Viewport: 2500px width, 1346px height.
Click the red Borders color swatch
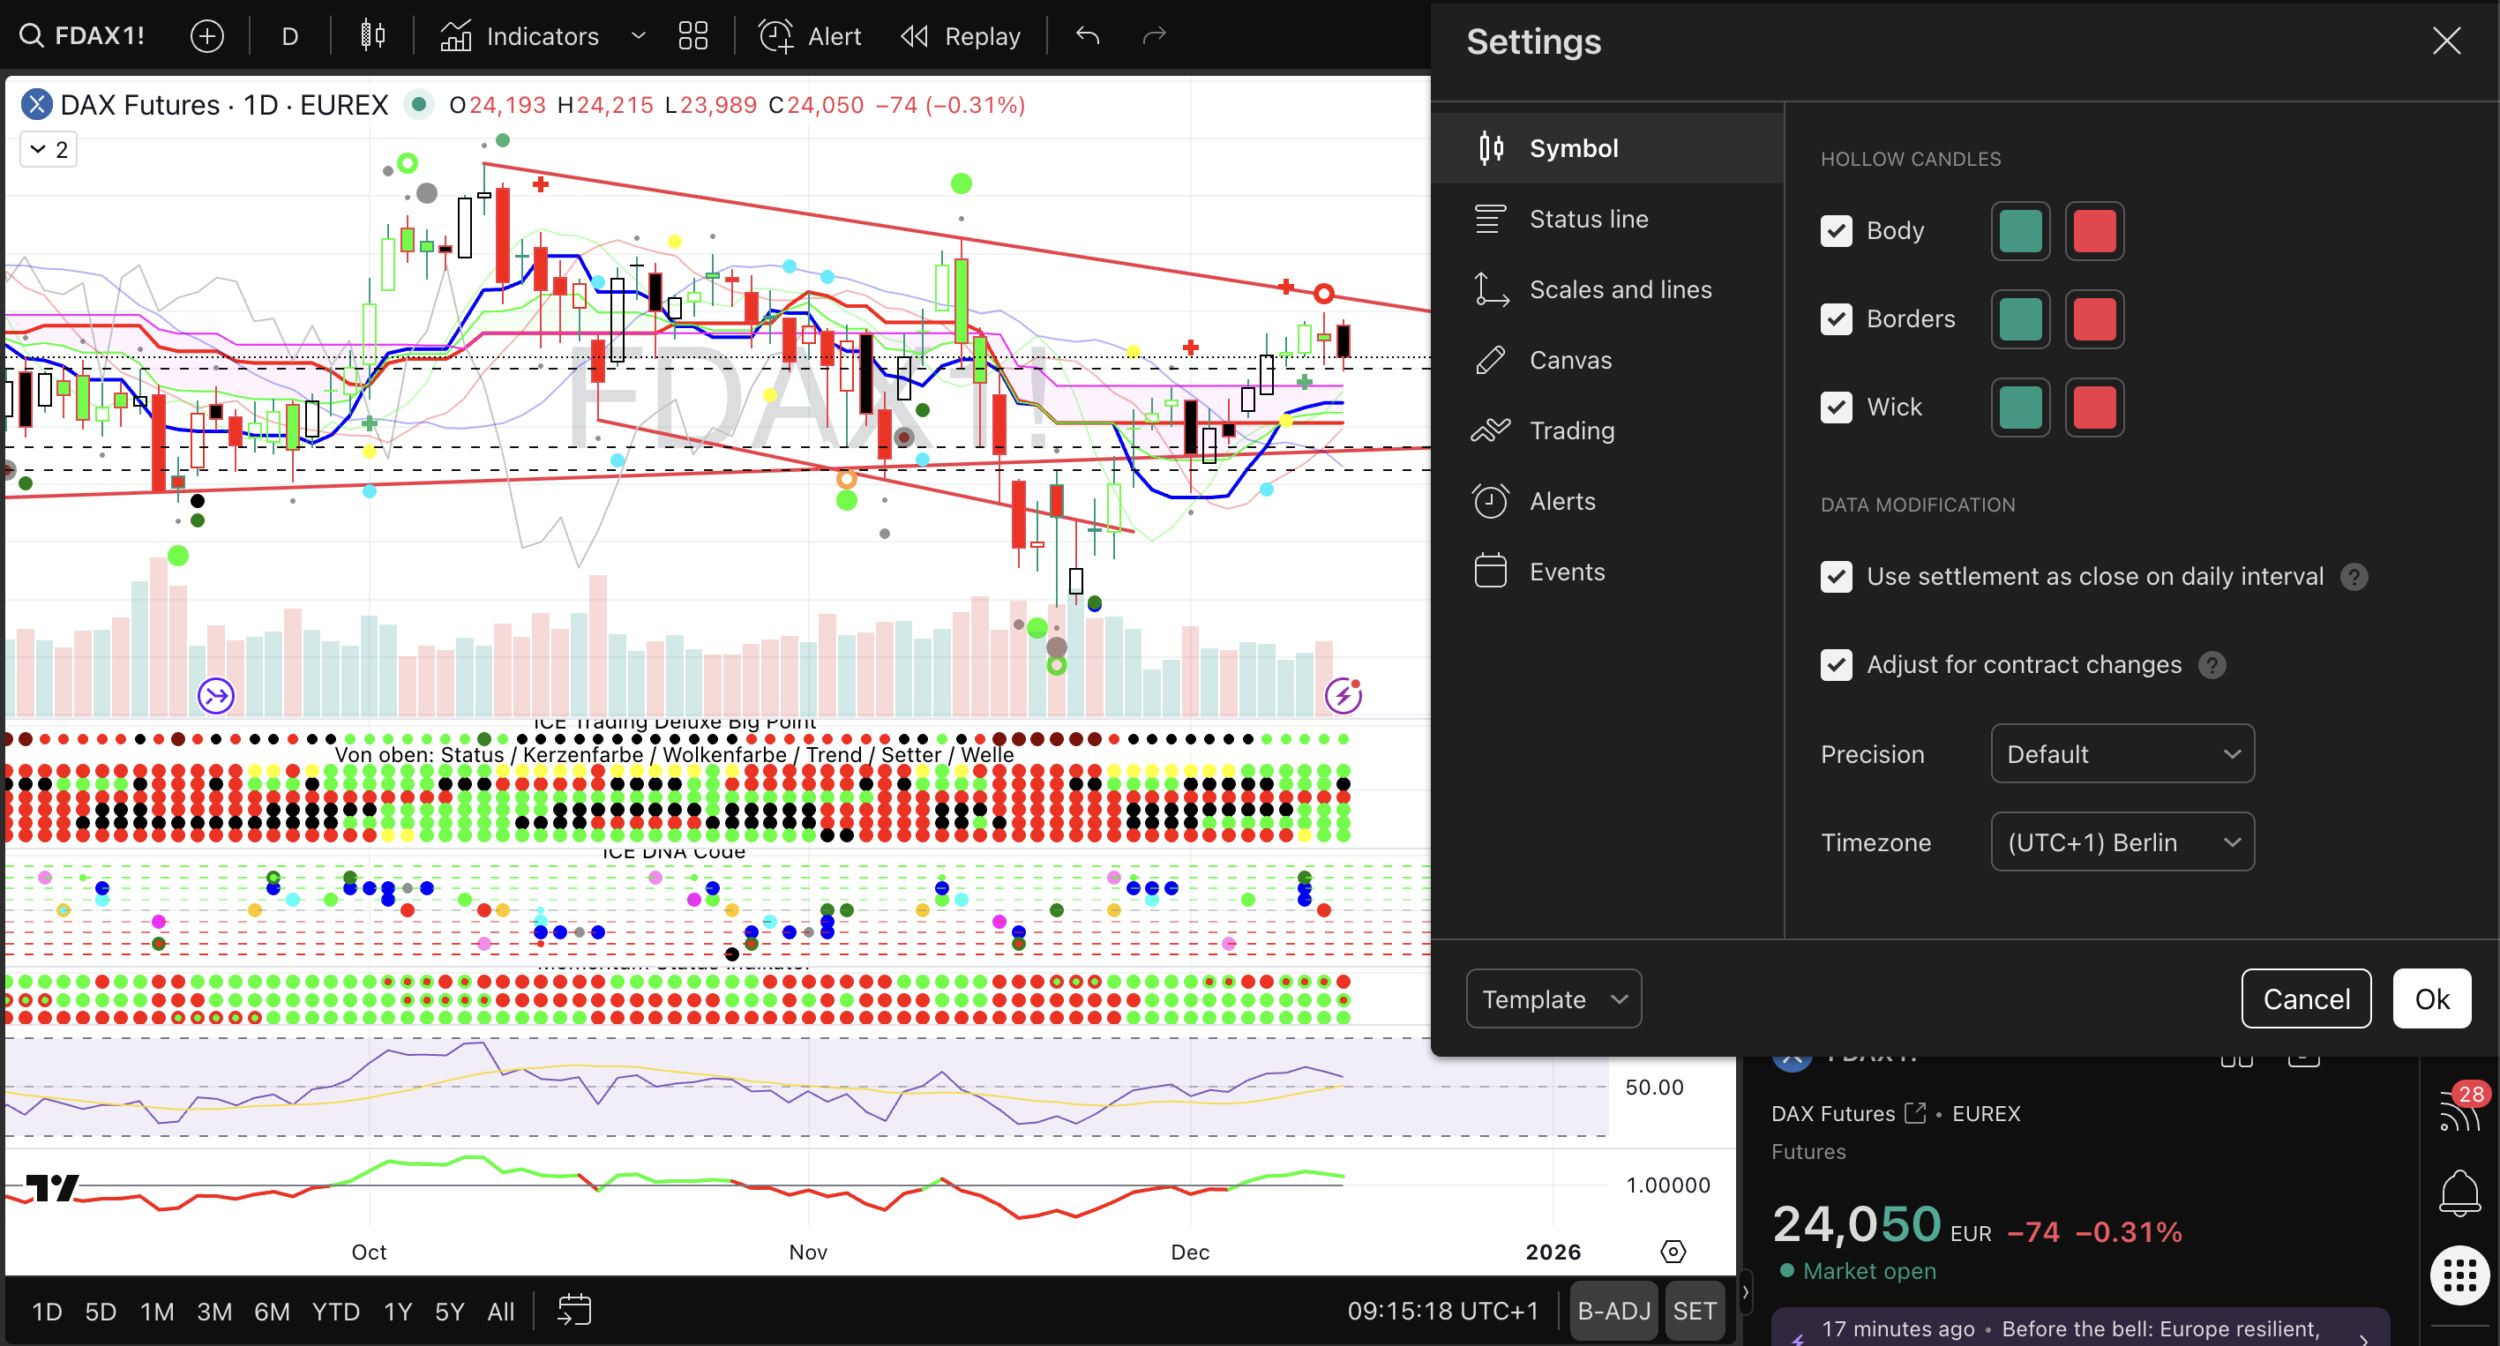click(2094, 320)
